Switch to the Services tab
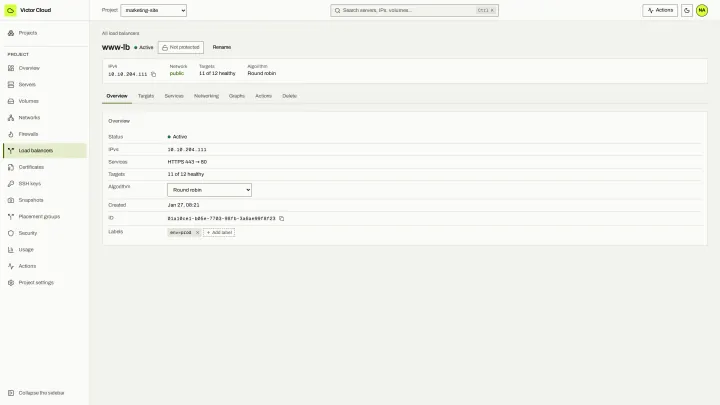 174,96
